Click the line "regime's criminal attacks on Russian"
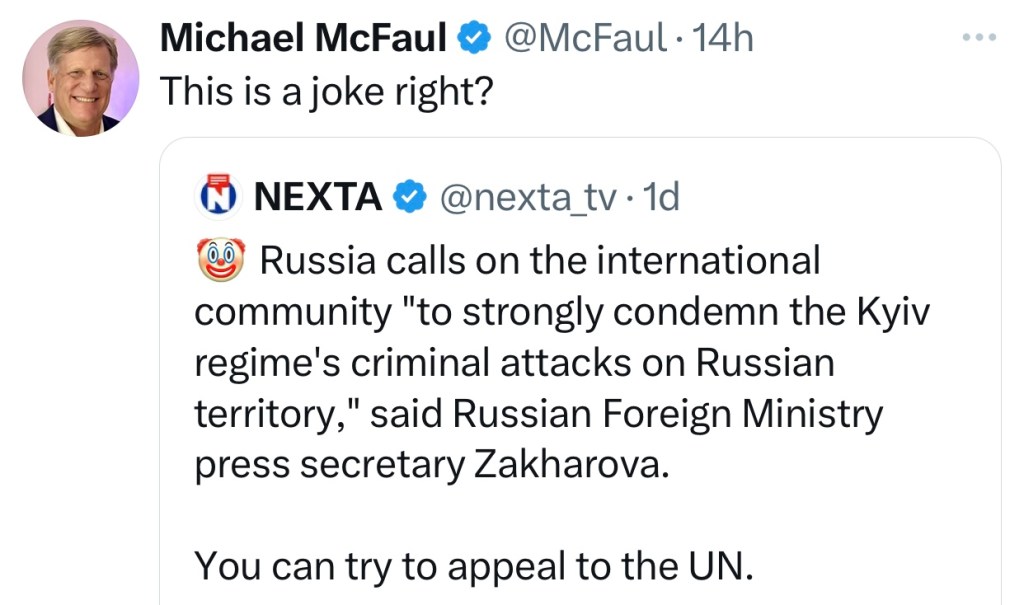The width and height of the screenshot is (1024, 605). coord(514,364)
